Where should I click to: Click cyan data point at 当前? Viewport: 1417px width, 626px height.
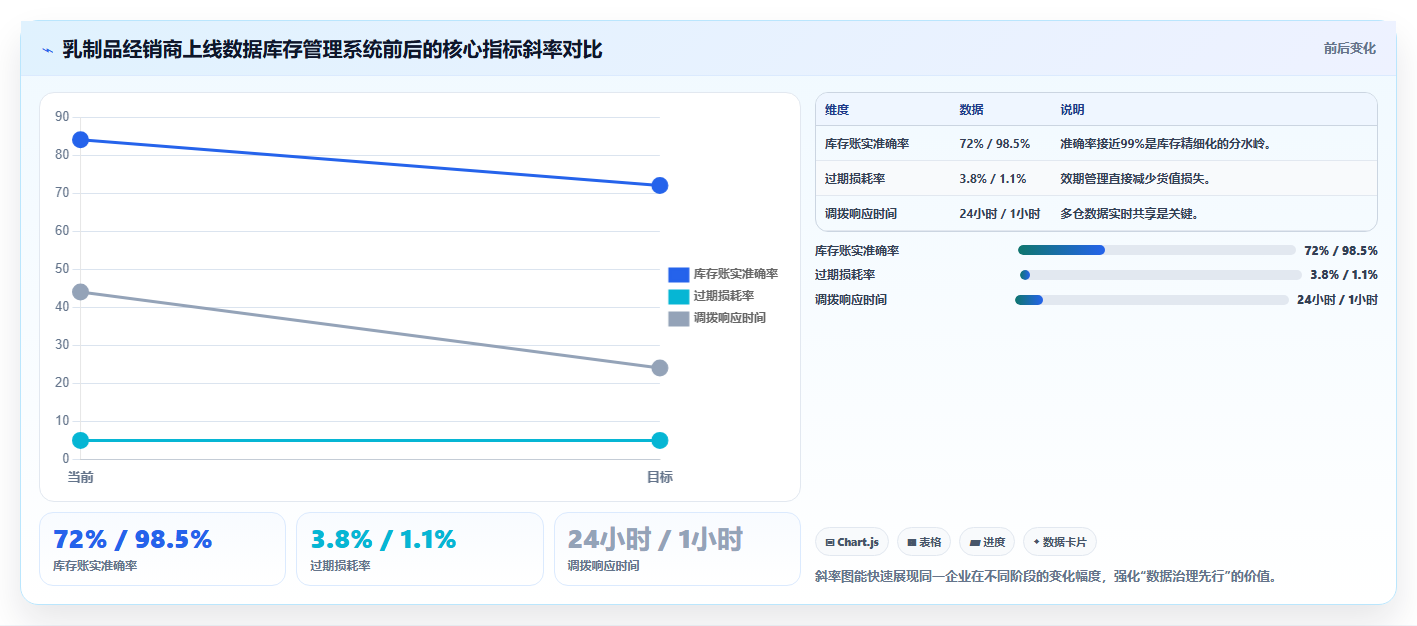tap(81, 440)
